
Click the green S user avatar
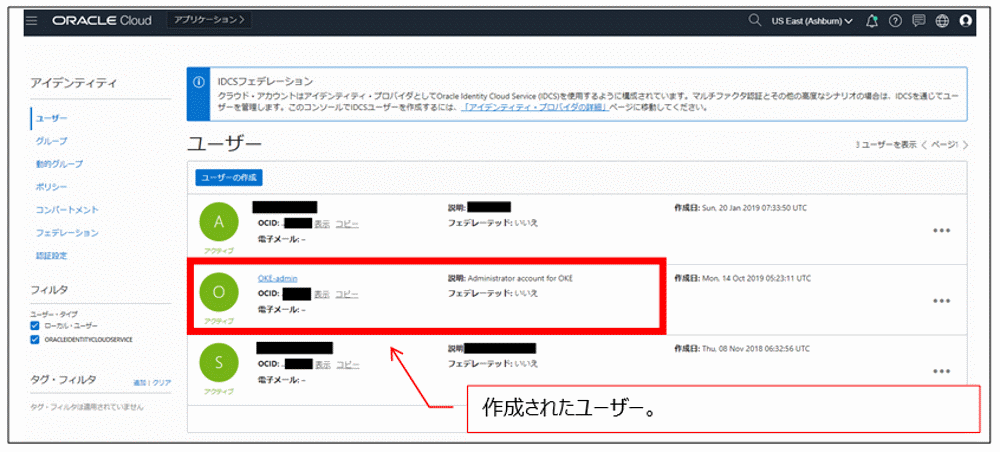pos(219,363)
